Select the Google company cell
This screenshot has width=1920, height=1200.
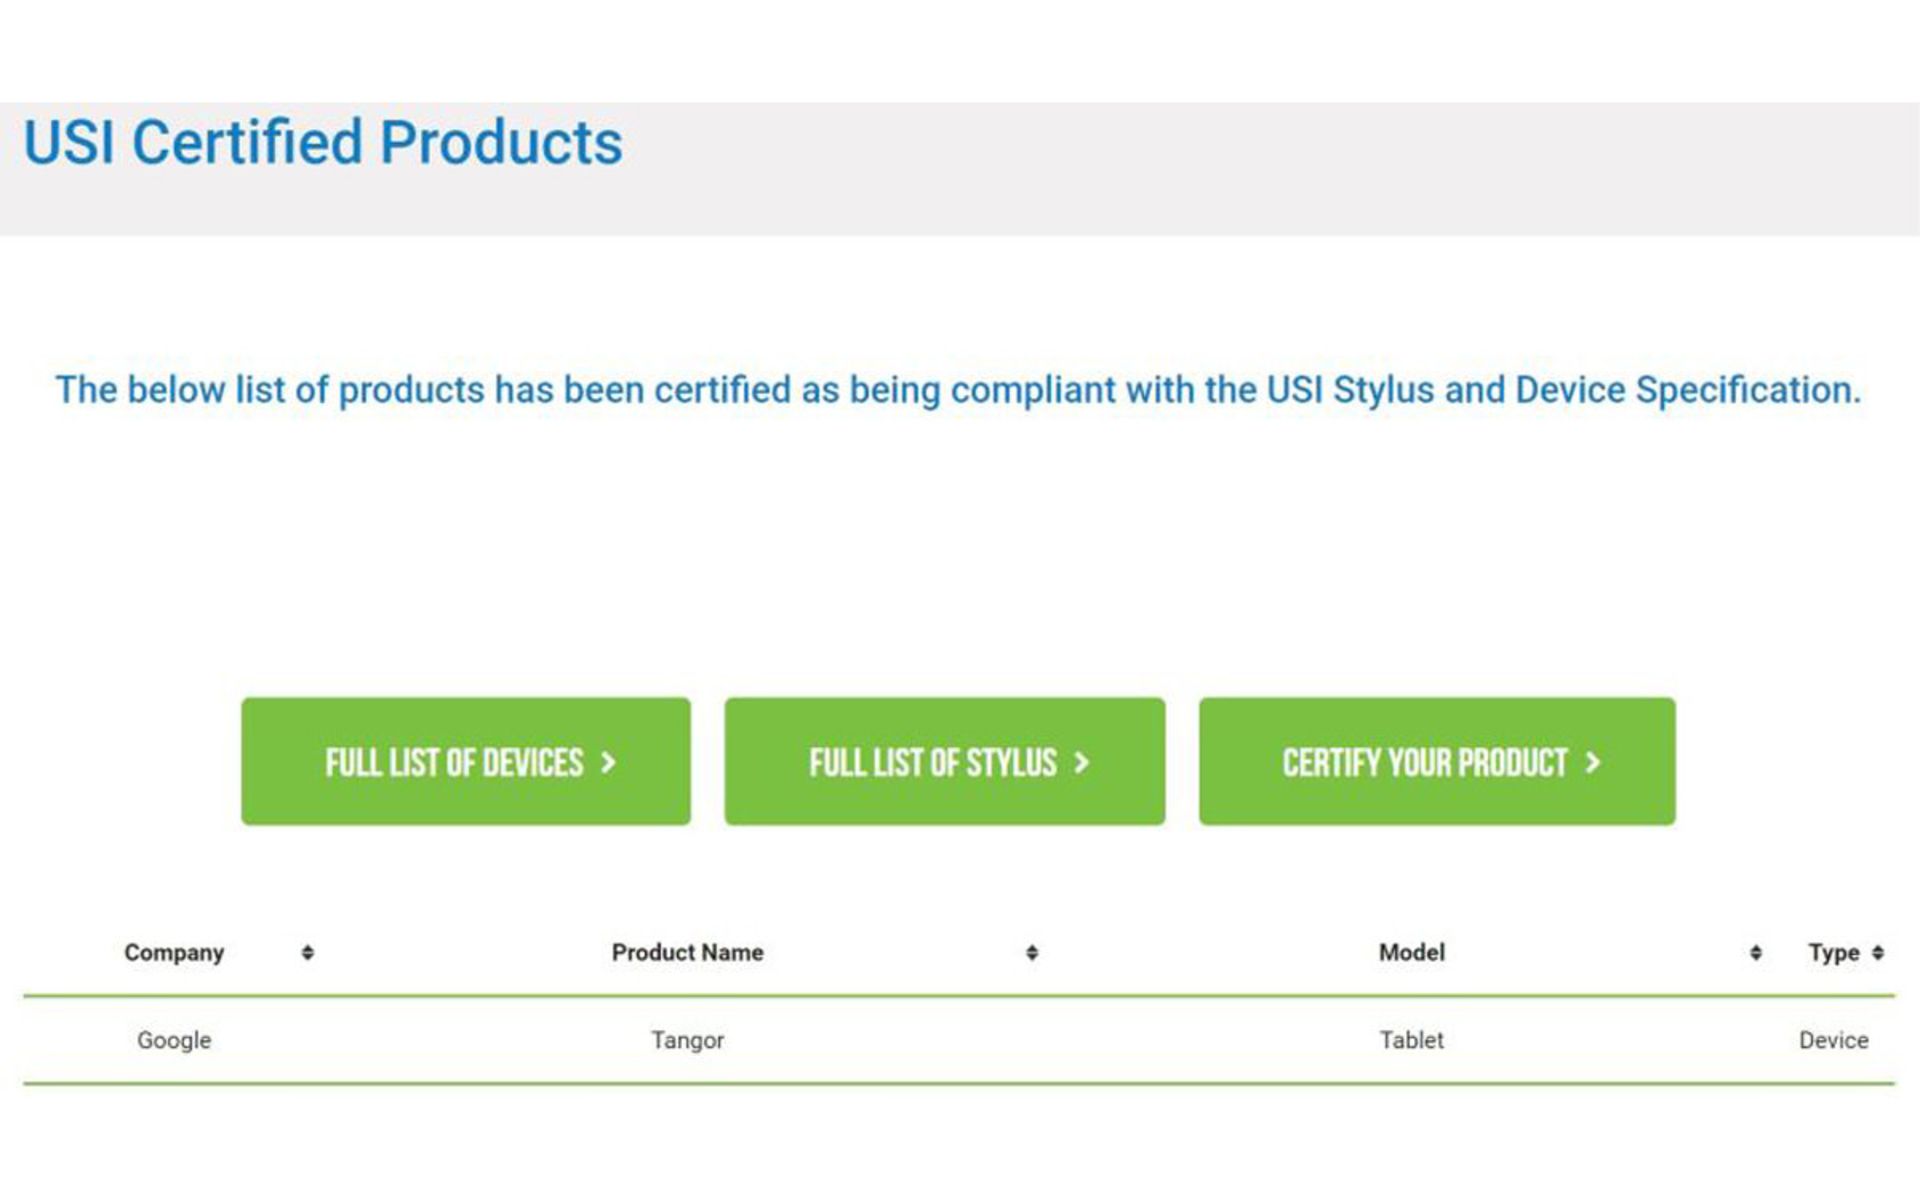[x=174, y=1040]
